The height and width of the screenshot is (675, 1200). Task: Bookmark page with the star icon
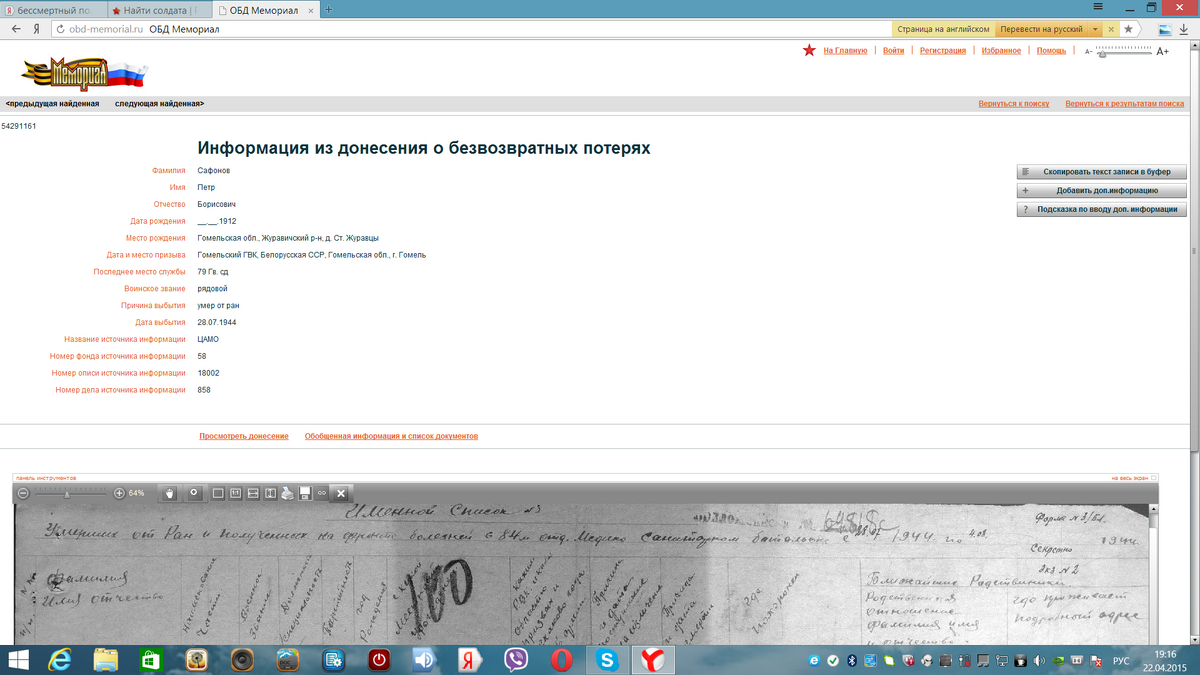1128,29
